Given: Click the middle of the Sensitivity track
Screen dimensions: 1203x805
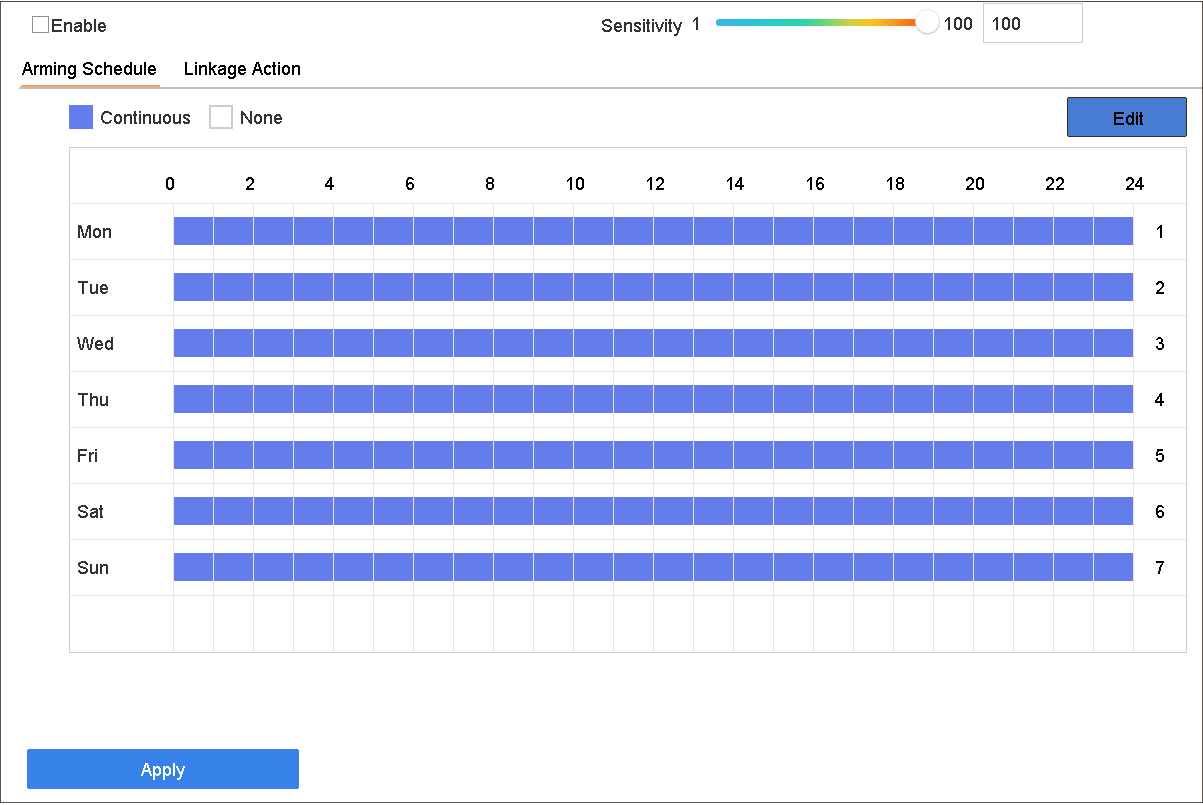Looking at the screenshot, I should pyautogui.click(x=822, y=23).
